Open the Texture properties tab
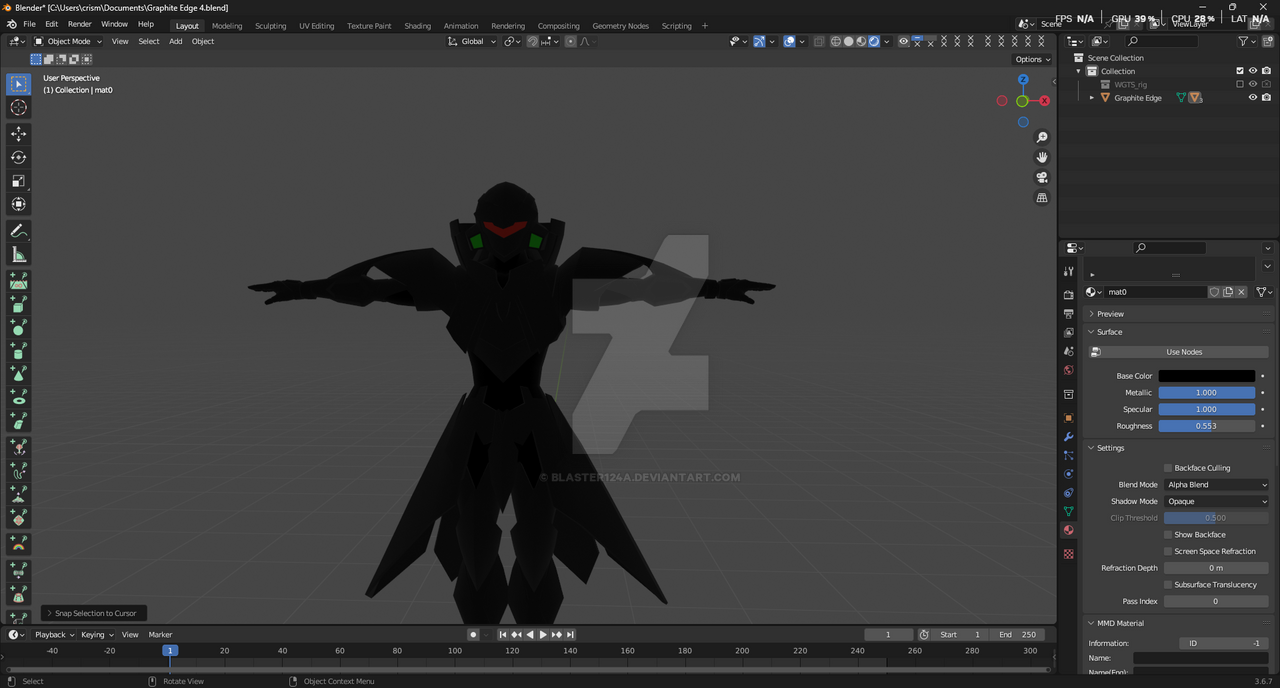Screen dimensions: 1280x688 pos(1069,554)
